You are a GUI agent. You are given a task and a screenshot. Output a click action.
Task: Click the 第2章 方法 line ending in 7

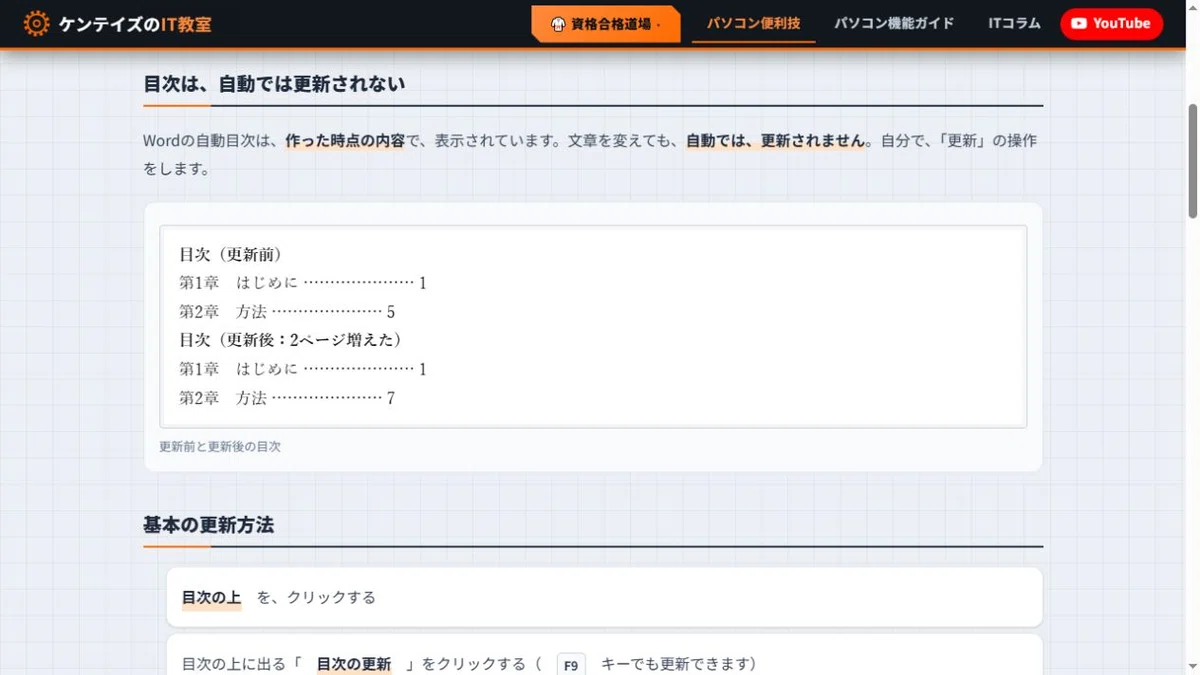[x=287, y=398]
